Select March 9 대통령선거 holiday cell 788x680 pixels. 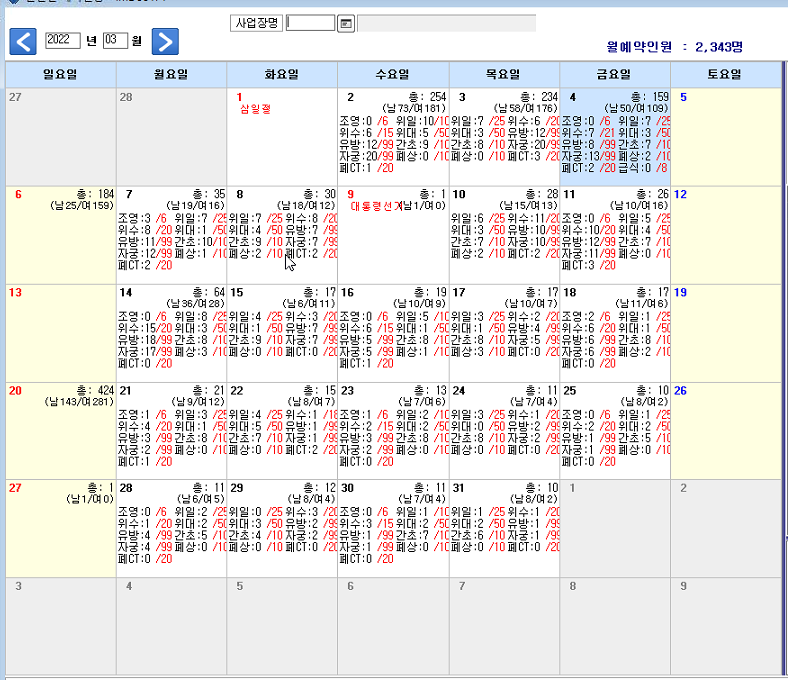(393, 235)
